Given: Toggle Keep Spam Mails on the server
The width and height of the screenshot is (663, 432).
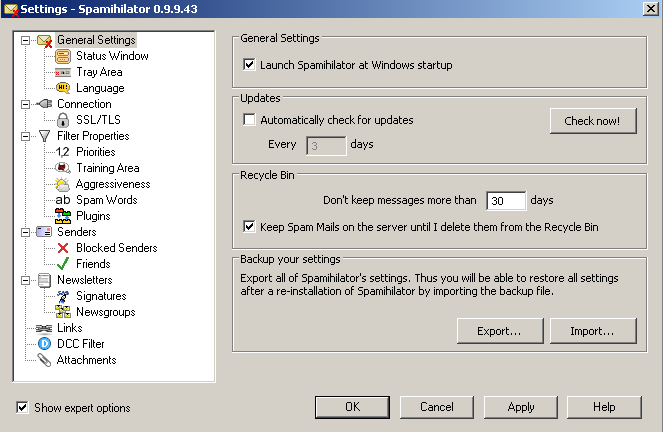Looking at the screenshot, I should pyautogui.click(x=249, y=227).
